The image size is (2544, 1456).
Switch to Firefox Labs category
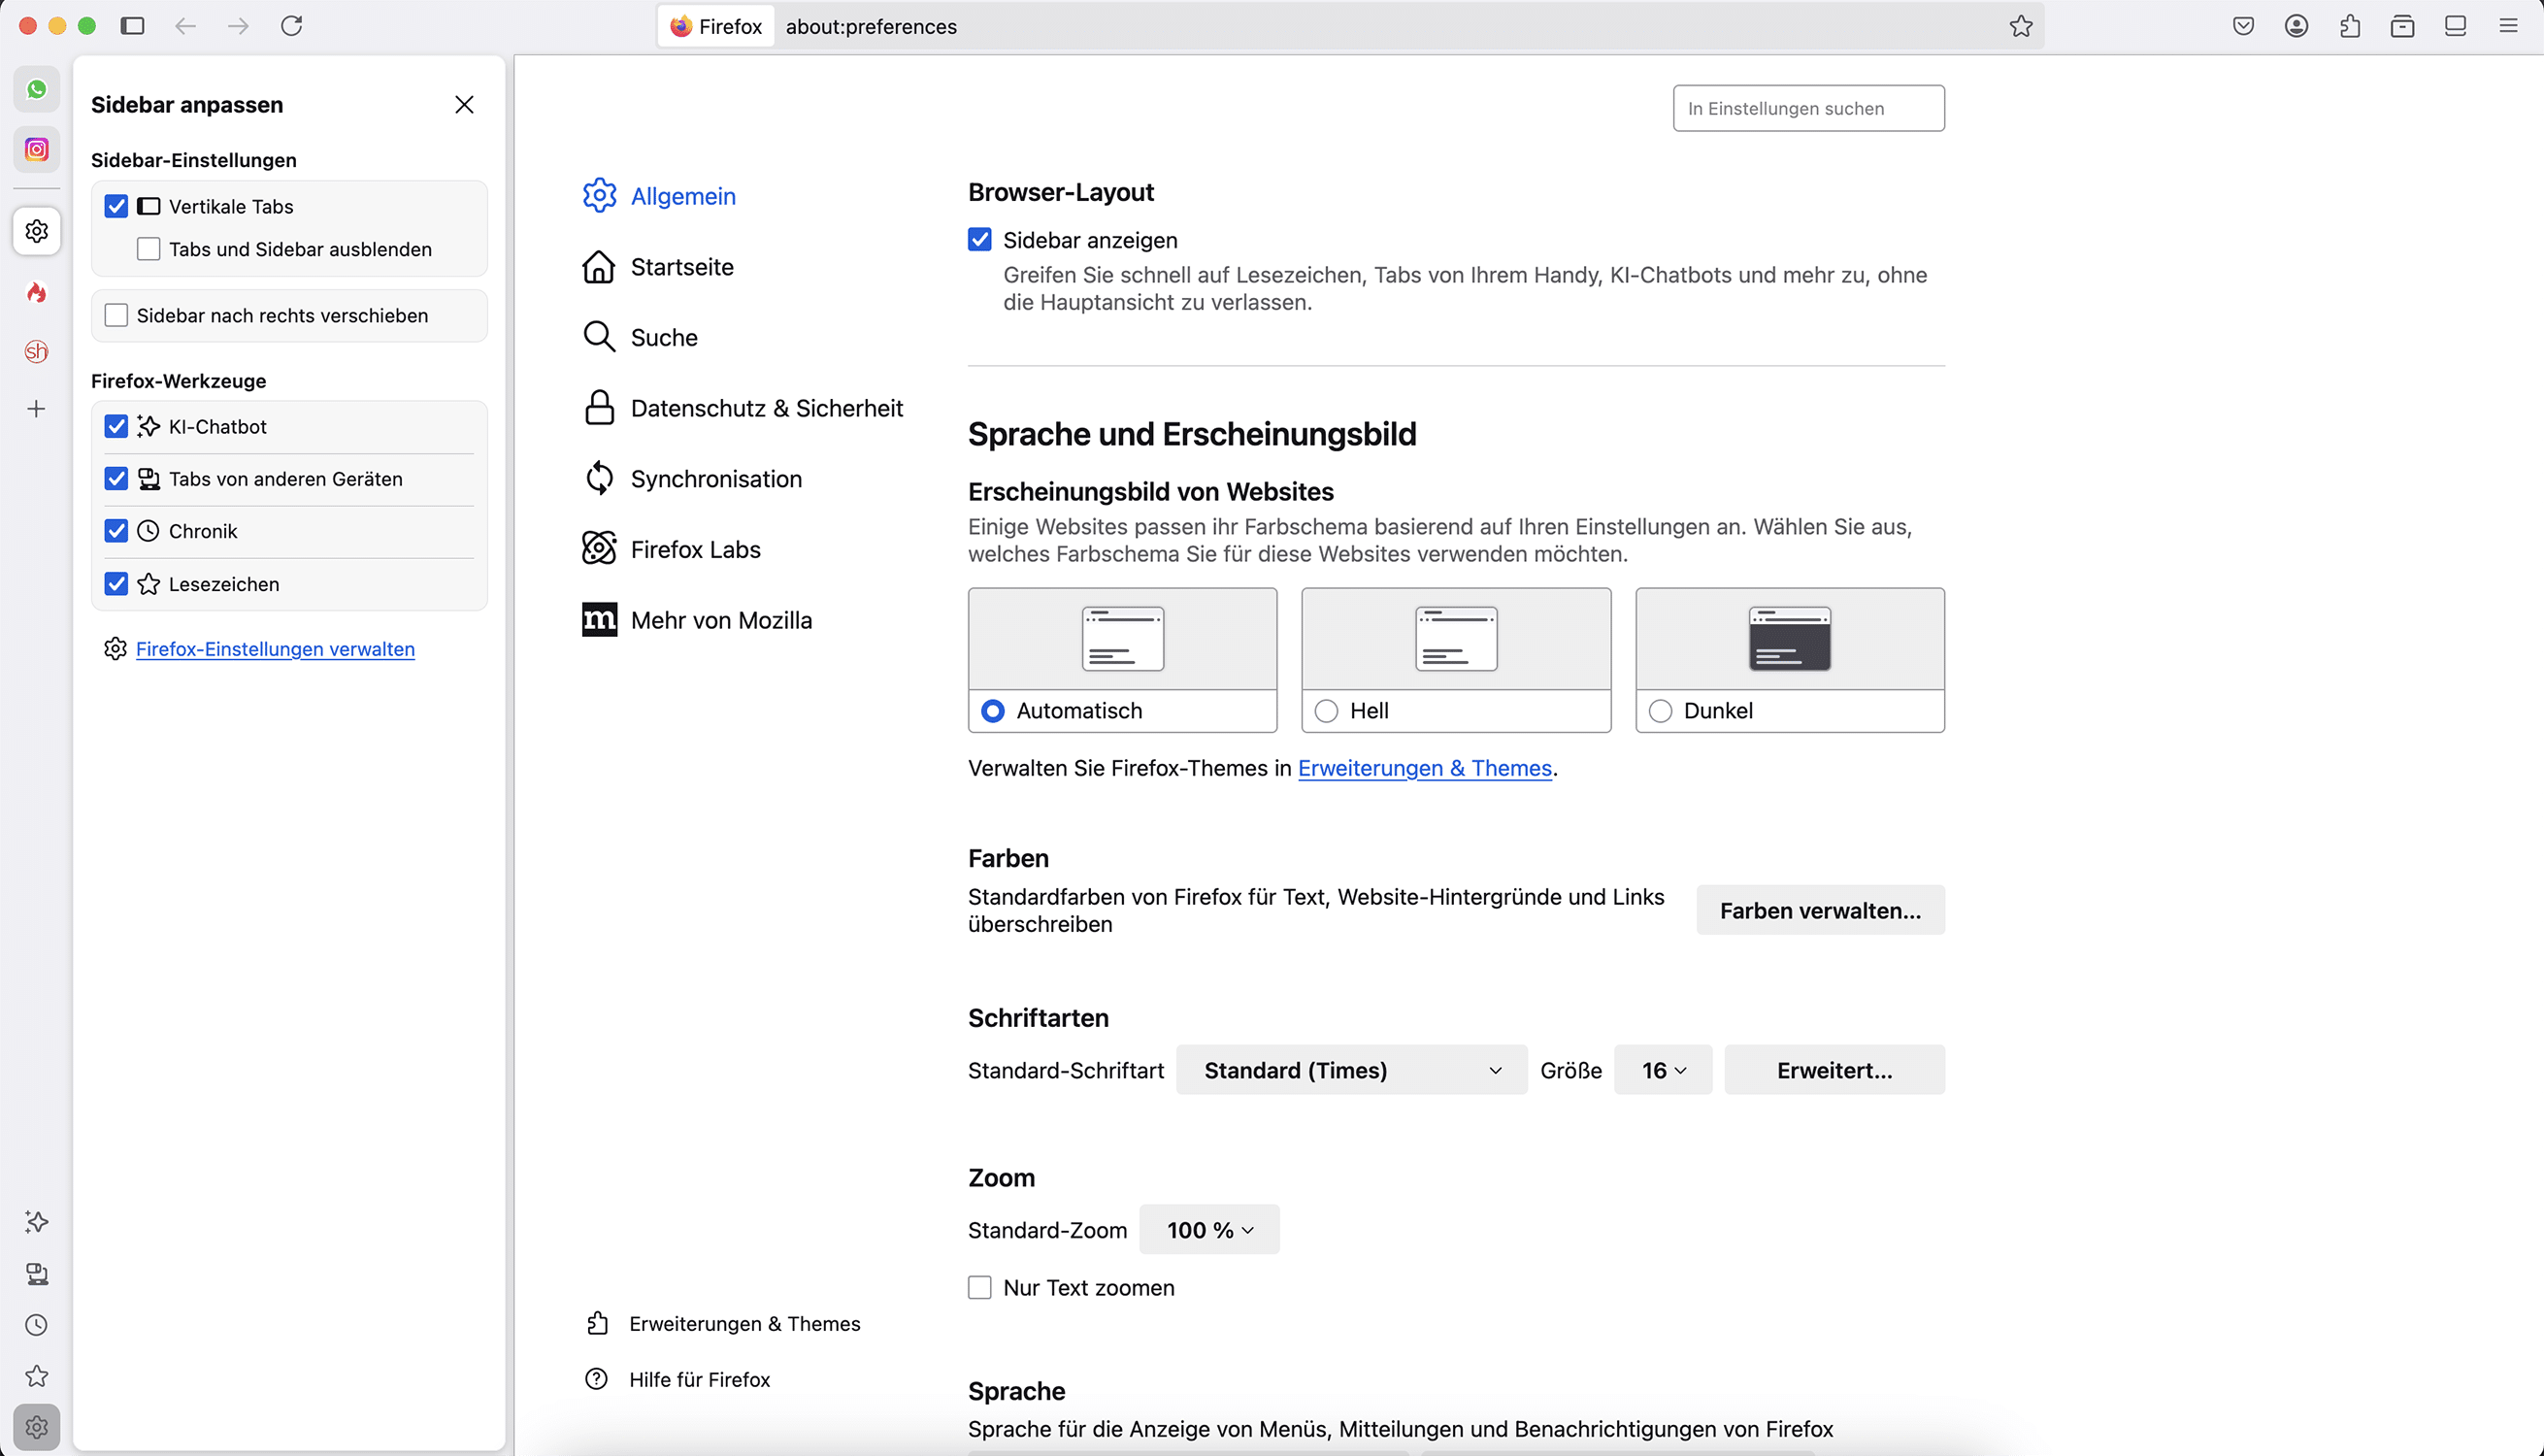pos(695,549)
